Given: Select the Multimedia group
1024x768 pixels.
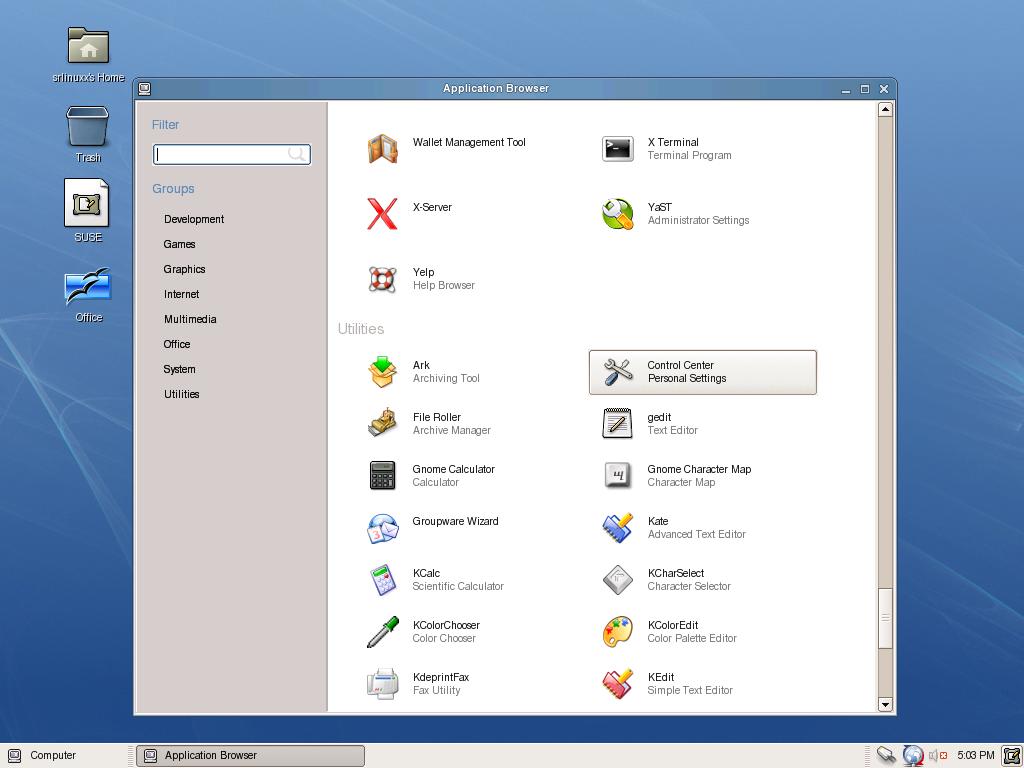Looking at the screenshot, I should [190, 319].
